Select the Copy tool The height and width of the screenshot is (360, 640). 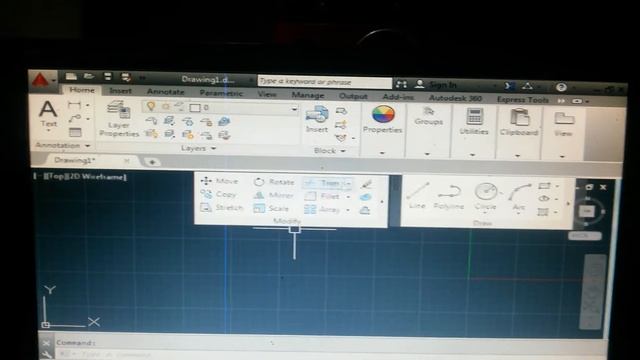click(x=218, y=194)
